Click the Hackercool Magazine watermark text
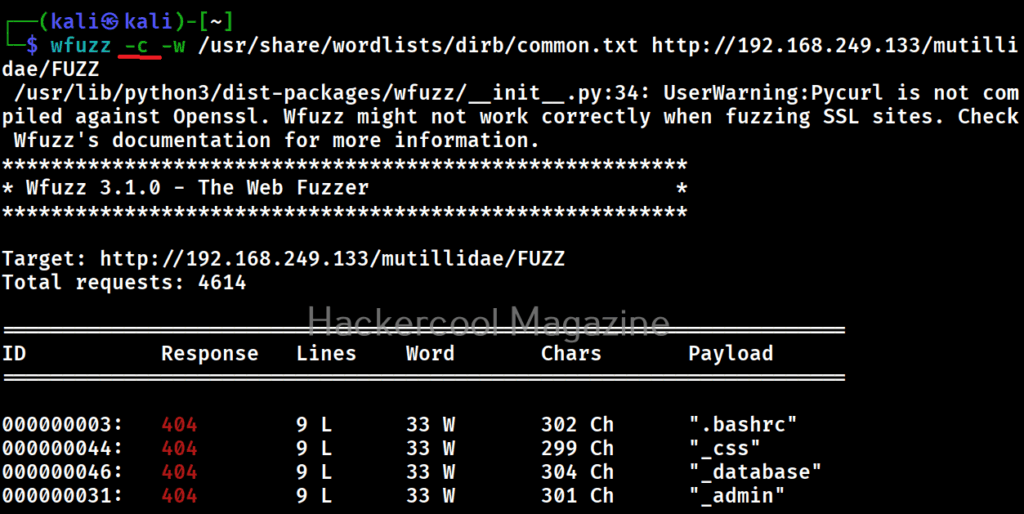1024x514 pixels. tap(487, 322)
